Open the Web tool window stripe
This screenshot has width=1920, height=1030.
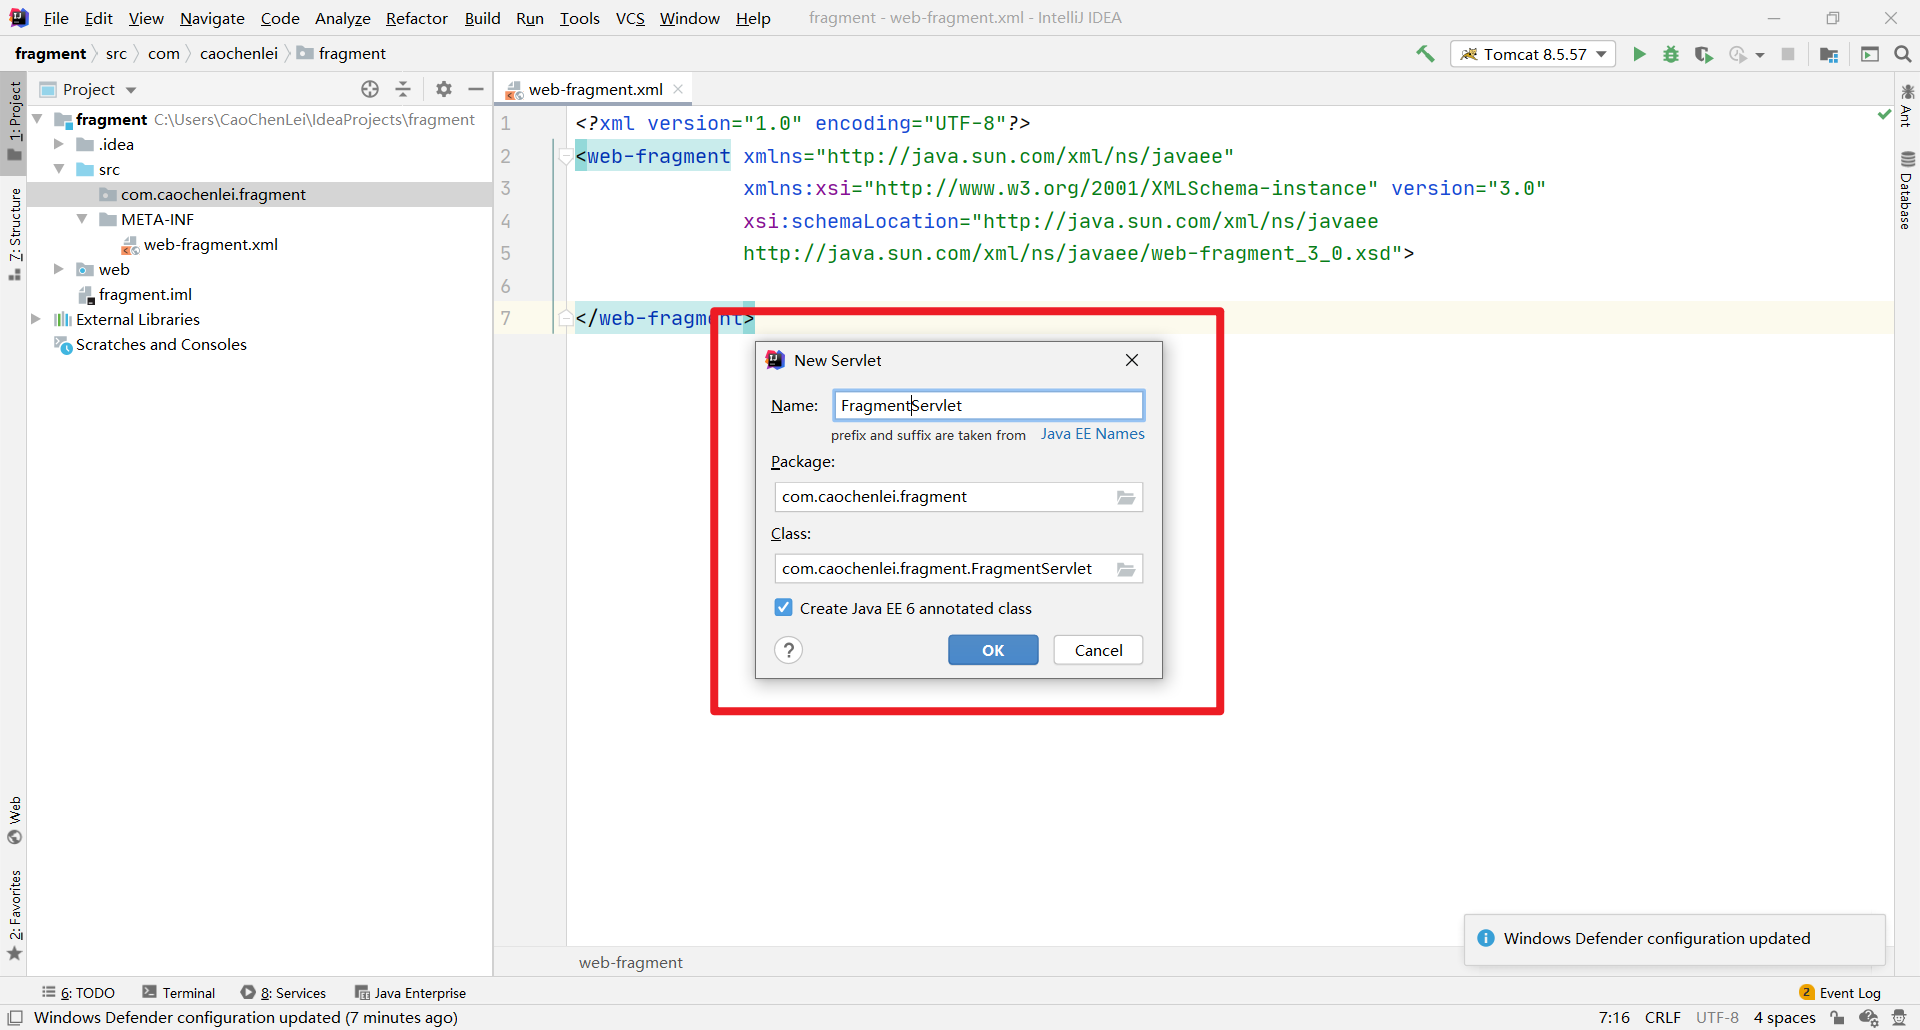pyautogui.click(x=15, y=820)
